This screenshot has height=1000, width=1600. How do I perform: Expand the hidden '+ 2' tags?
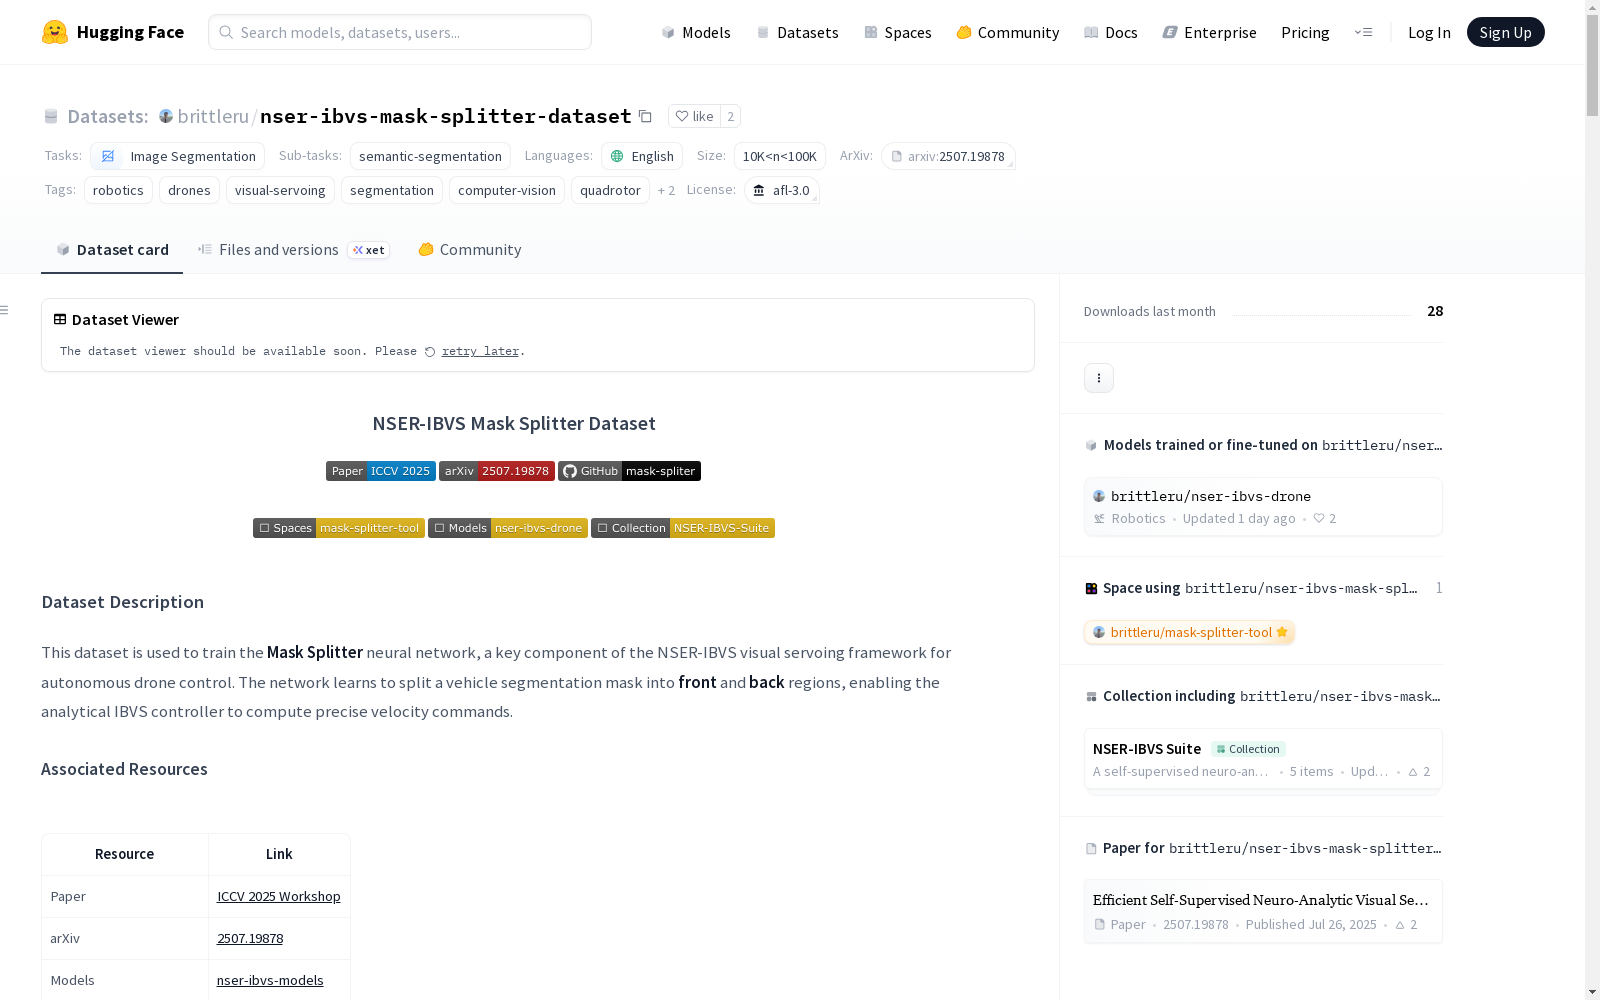pos(666,190)
